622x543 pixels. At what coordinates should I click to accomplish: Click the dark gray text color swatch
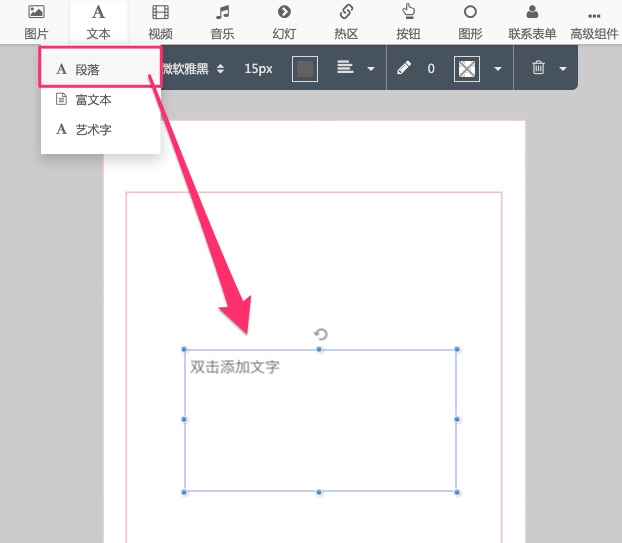pos(305,69)
